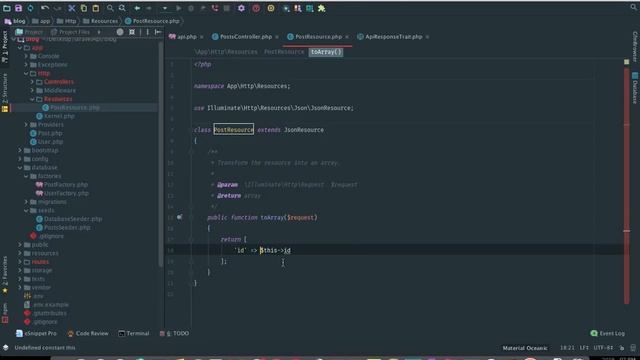Stop the process with the square stop icon

pos(227,8)
